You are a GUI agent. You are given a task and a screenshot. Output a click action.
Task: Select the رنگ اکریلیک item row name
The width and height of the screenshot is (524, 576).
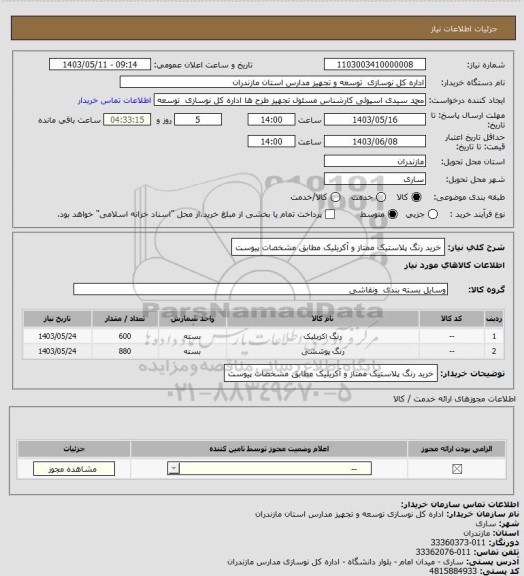pyautogui.click(x=322, y=336)
